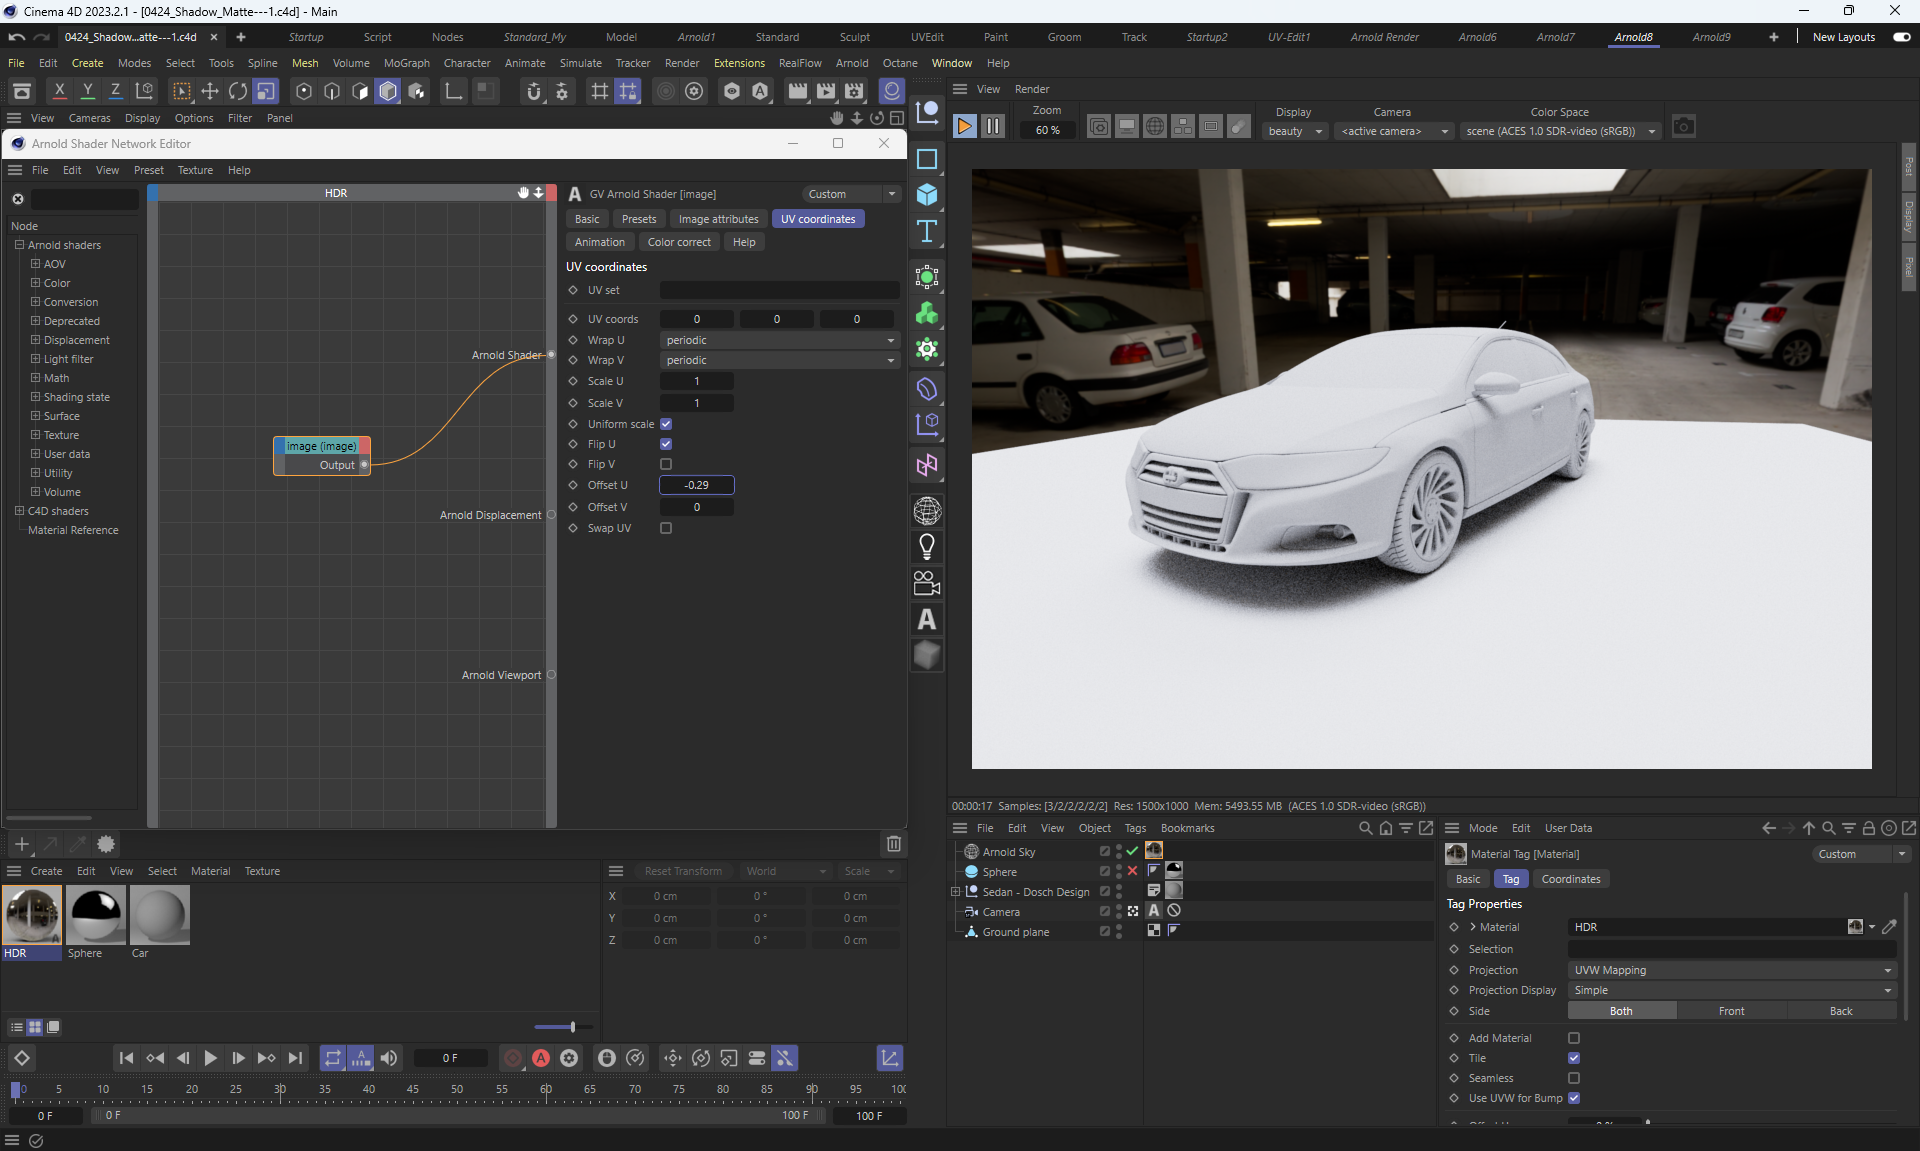Expand the Texture node category

click(x=36, y=435)
